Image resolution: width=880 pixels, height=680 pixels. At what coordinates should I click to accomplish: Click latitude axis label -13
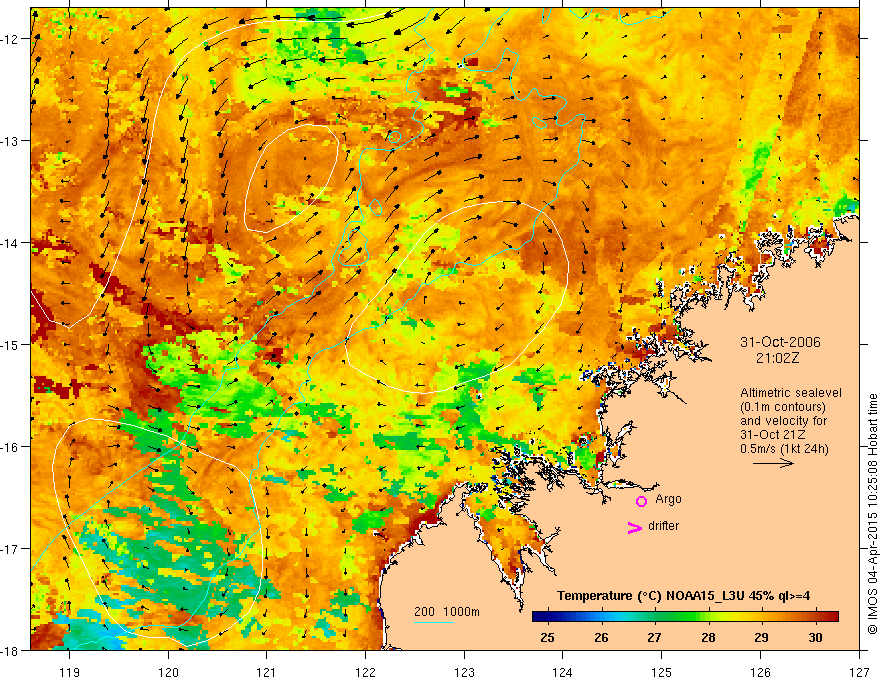pyautogui.click(x=10, y=140)
